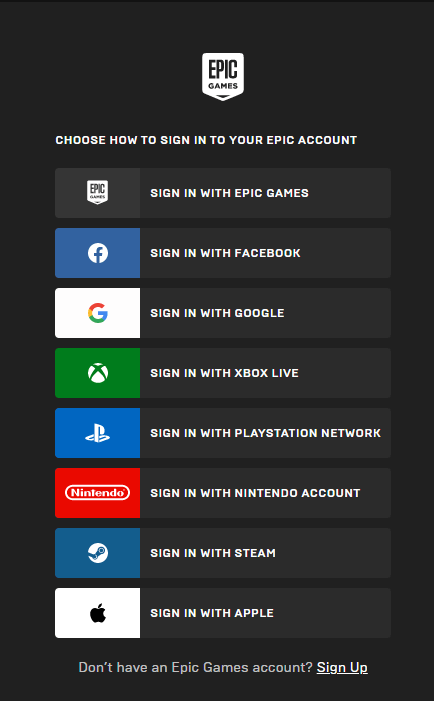Click the Epic Games shield icon tile
Viewport: 434px width, 701px height.
(97, 193)
